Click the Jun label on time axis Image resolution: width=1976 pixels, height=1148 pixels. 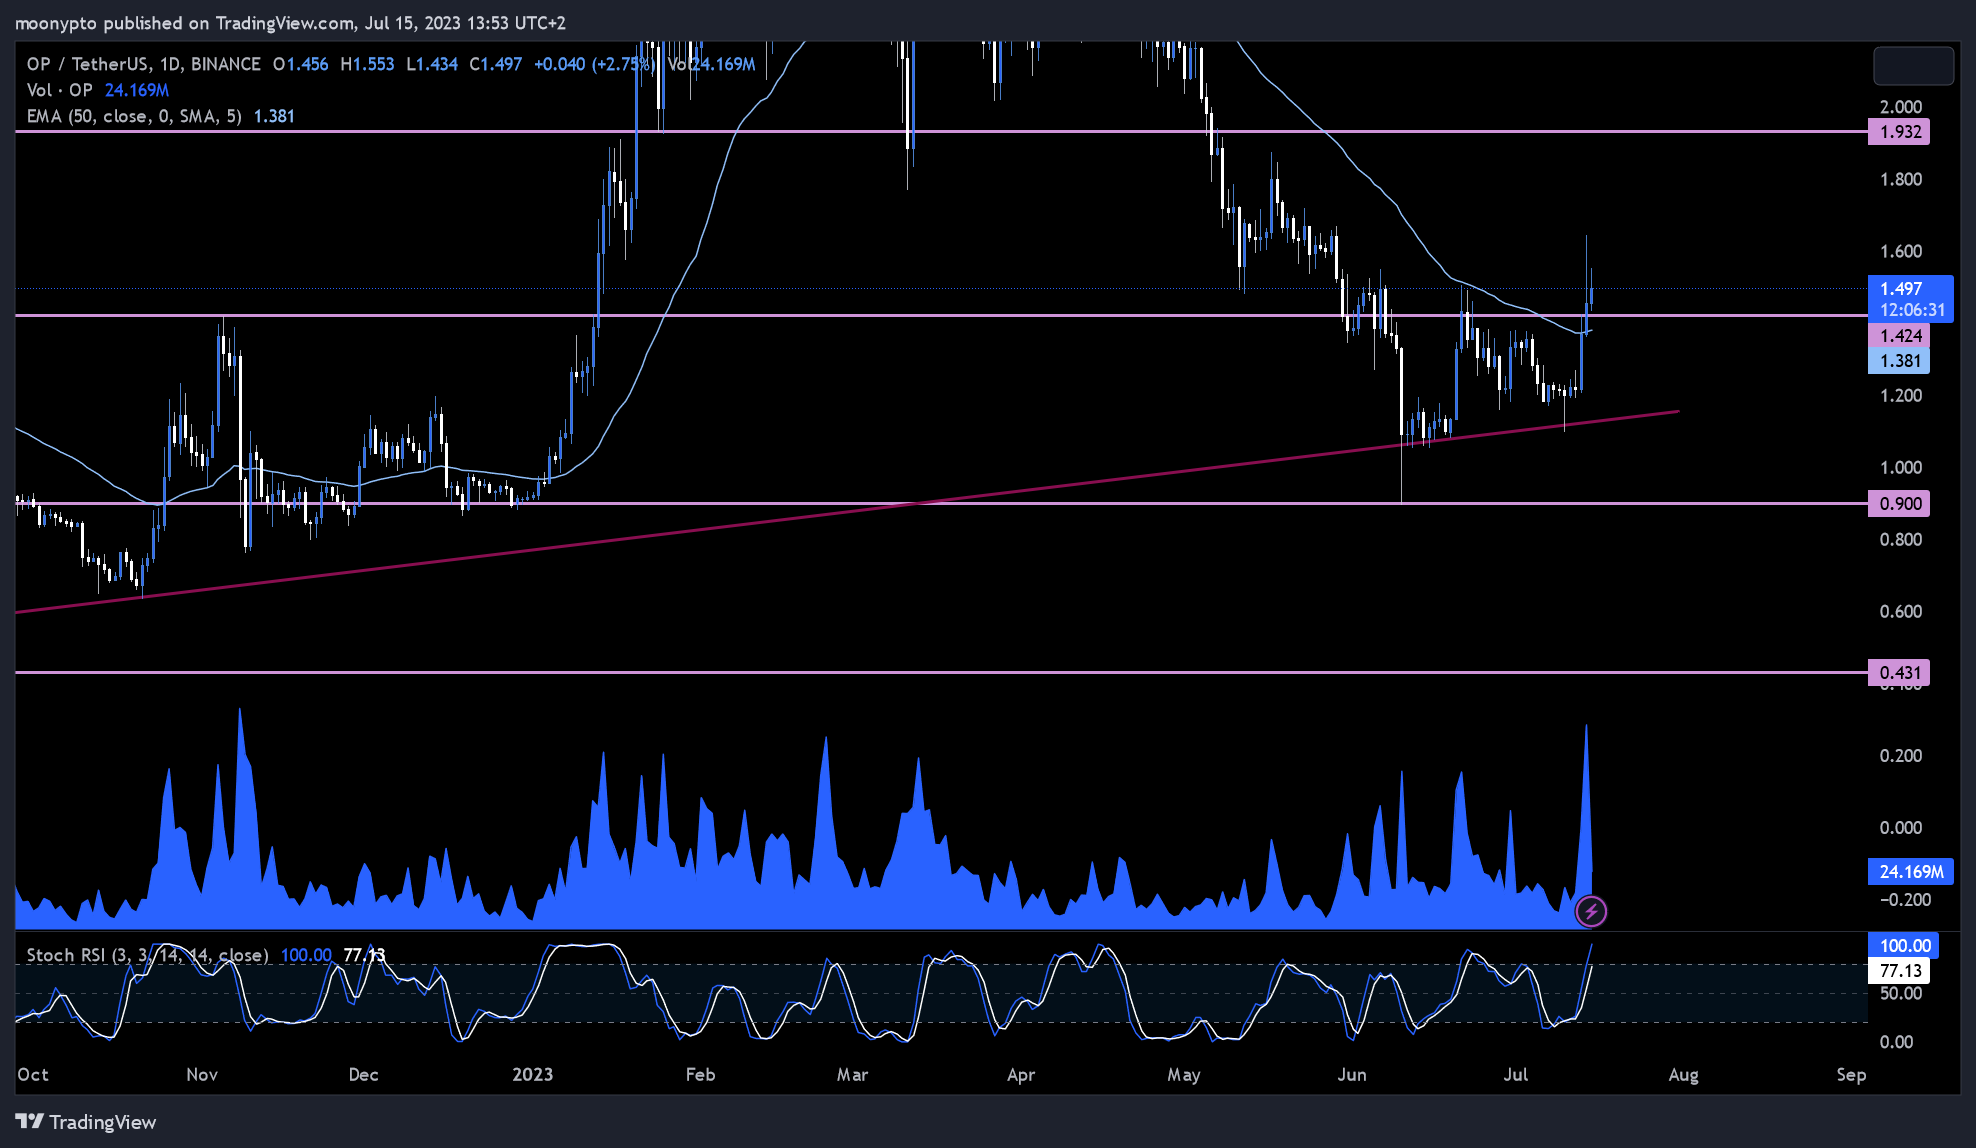[x=1352, y=1075]
